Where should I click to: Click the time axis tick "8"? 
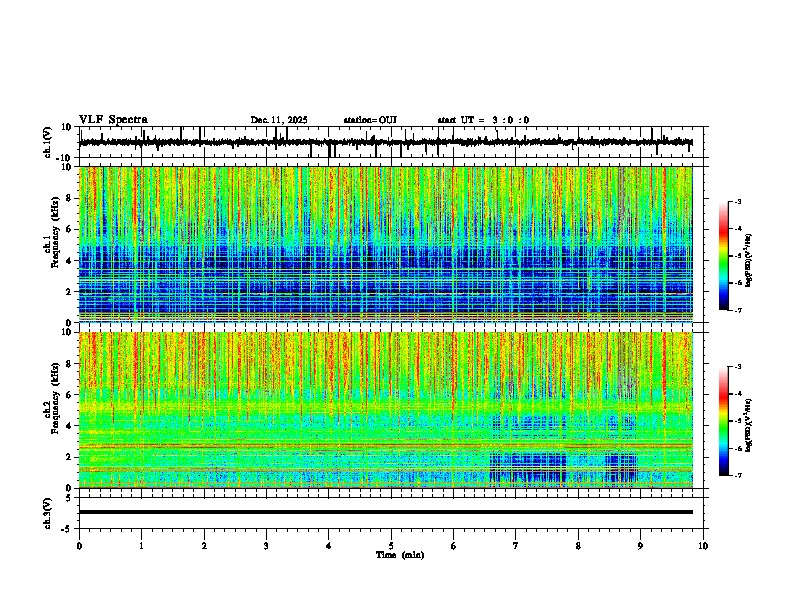[578, 546]
